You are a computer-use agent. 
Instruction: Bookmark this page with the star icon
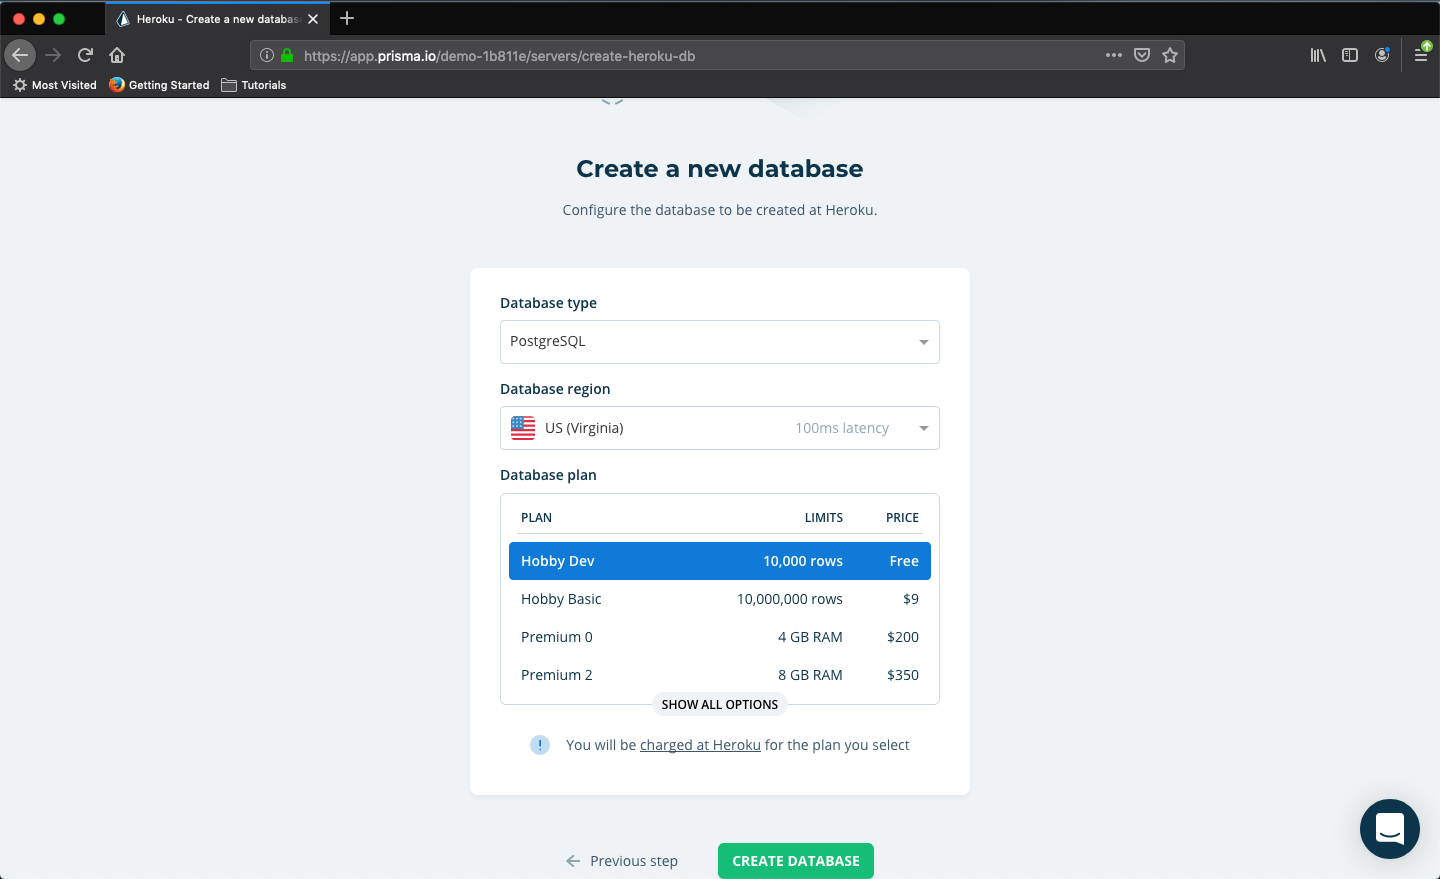click(x=1170, y=55)
